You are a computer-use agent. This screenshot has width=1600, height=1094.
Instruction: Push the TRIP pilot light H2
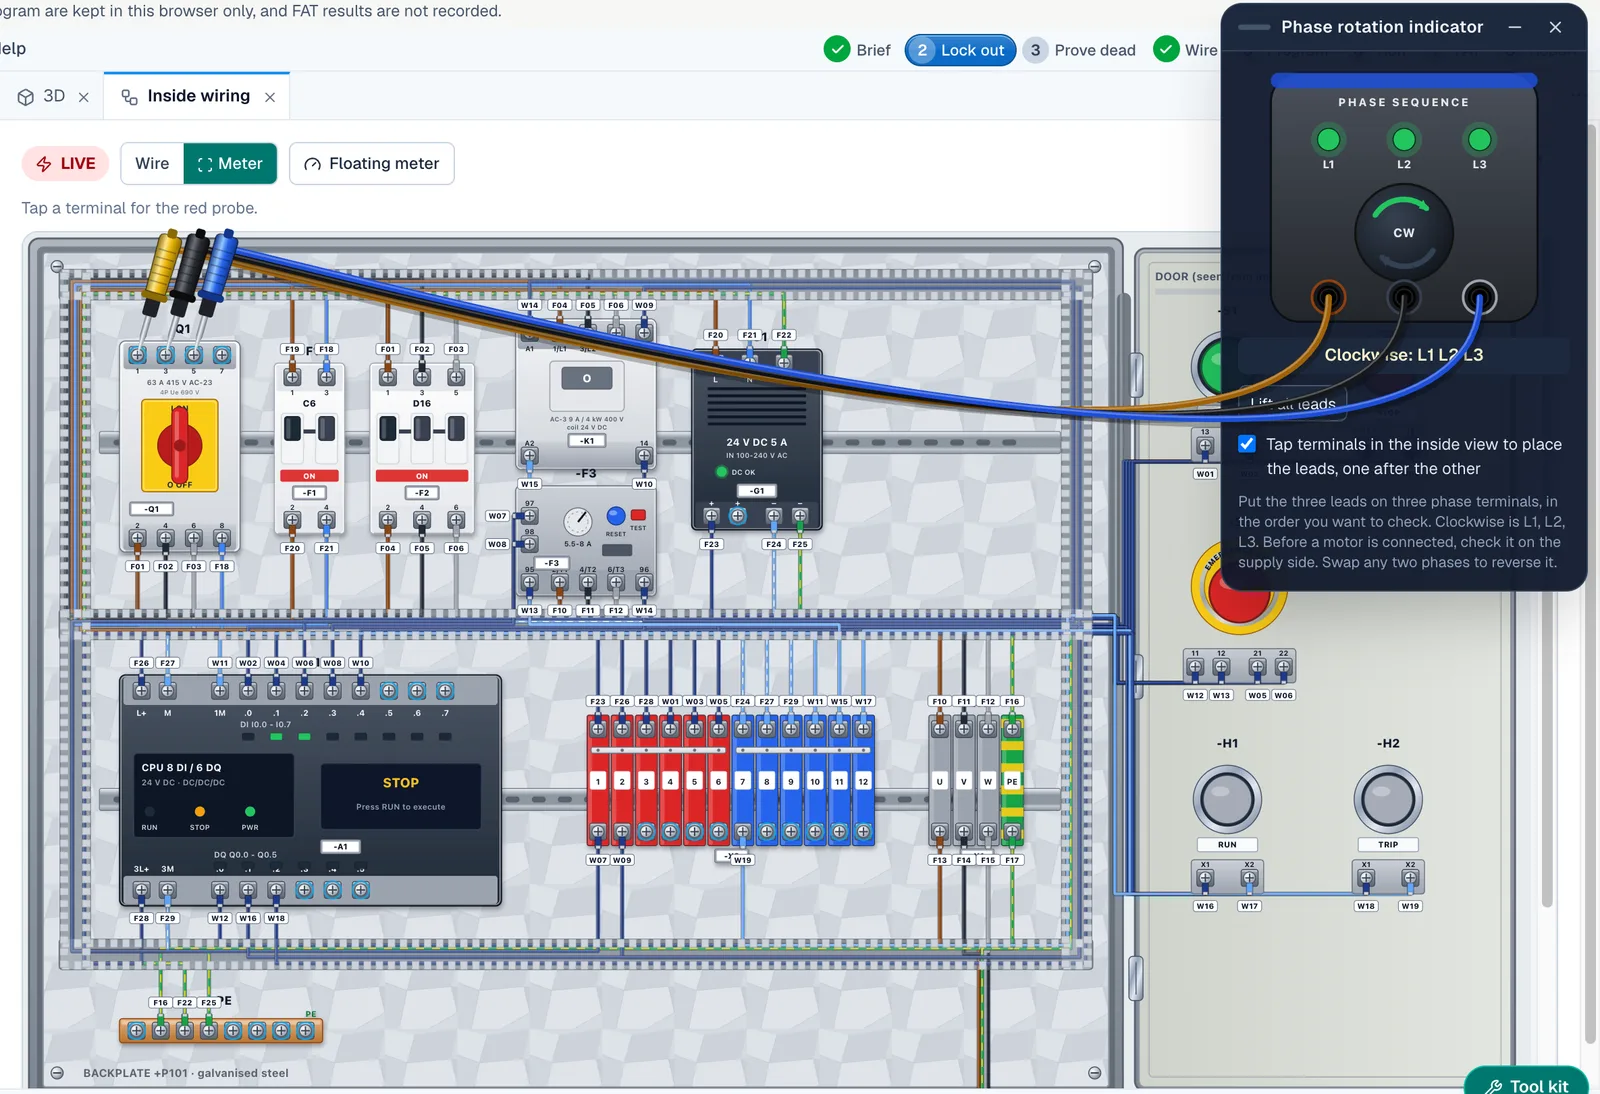pos(1388,800)
